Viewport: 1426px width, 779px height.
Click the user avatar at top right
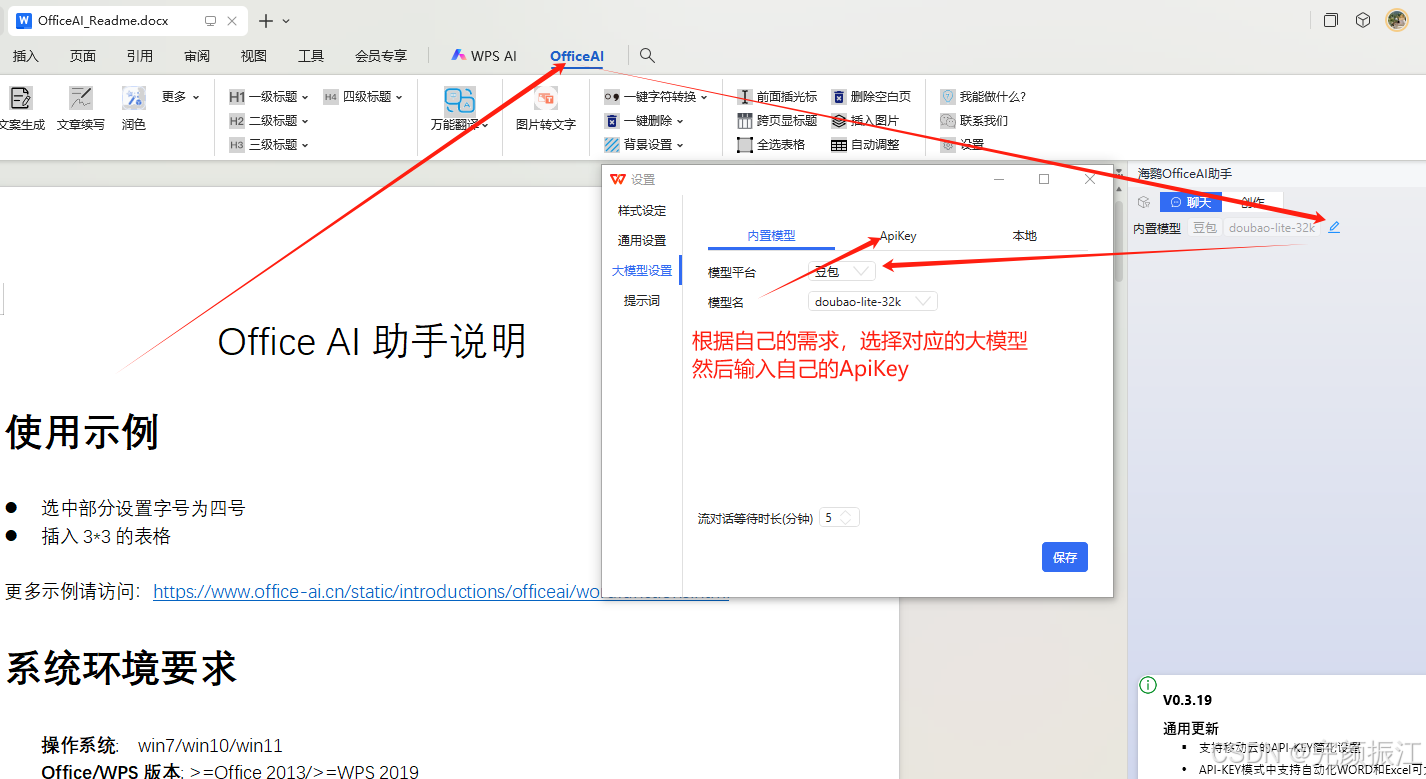click(1396, 20)
